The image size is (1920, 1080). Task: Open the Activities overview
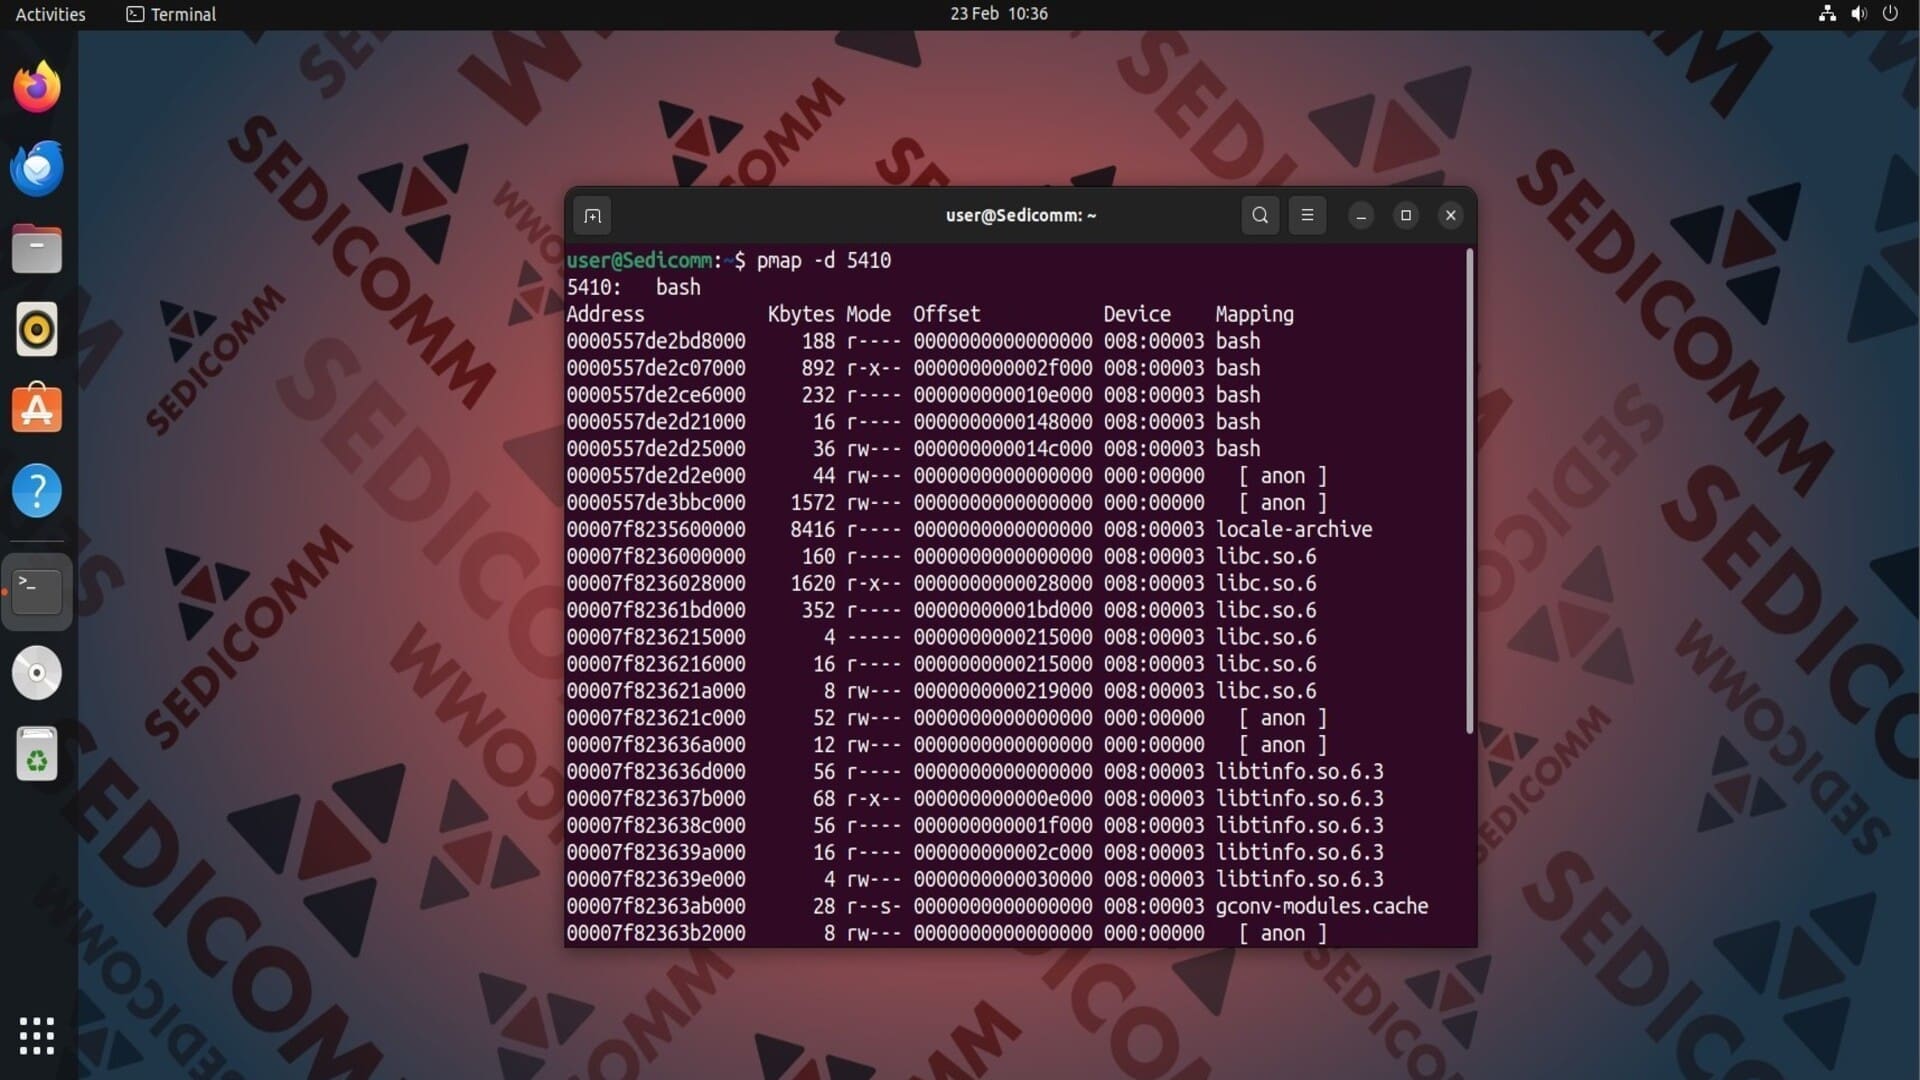click(x=50, y=14)
